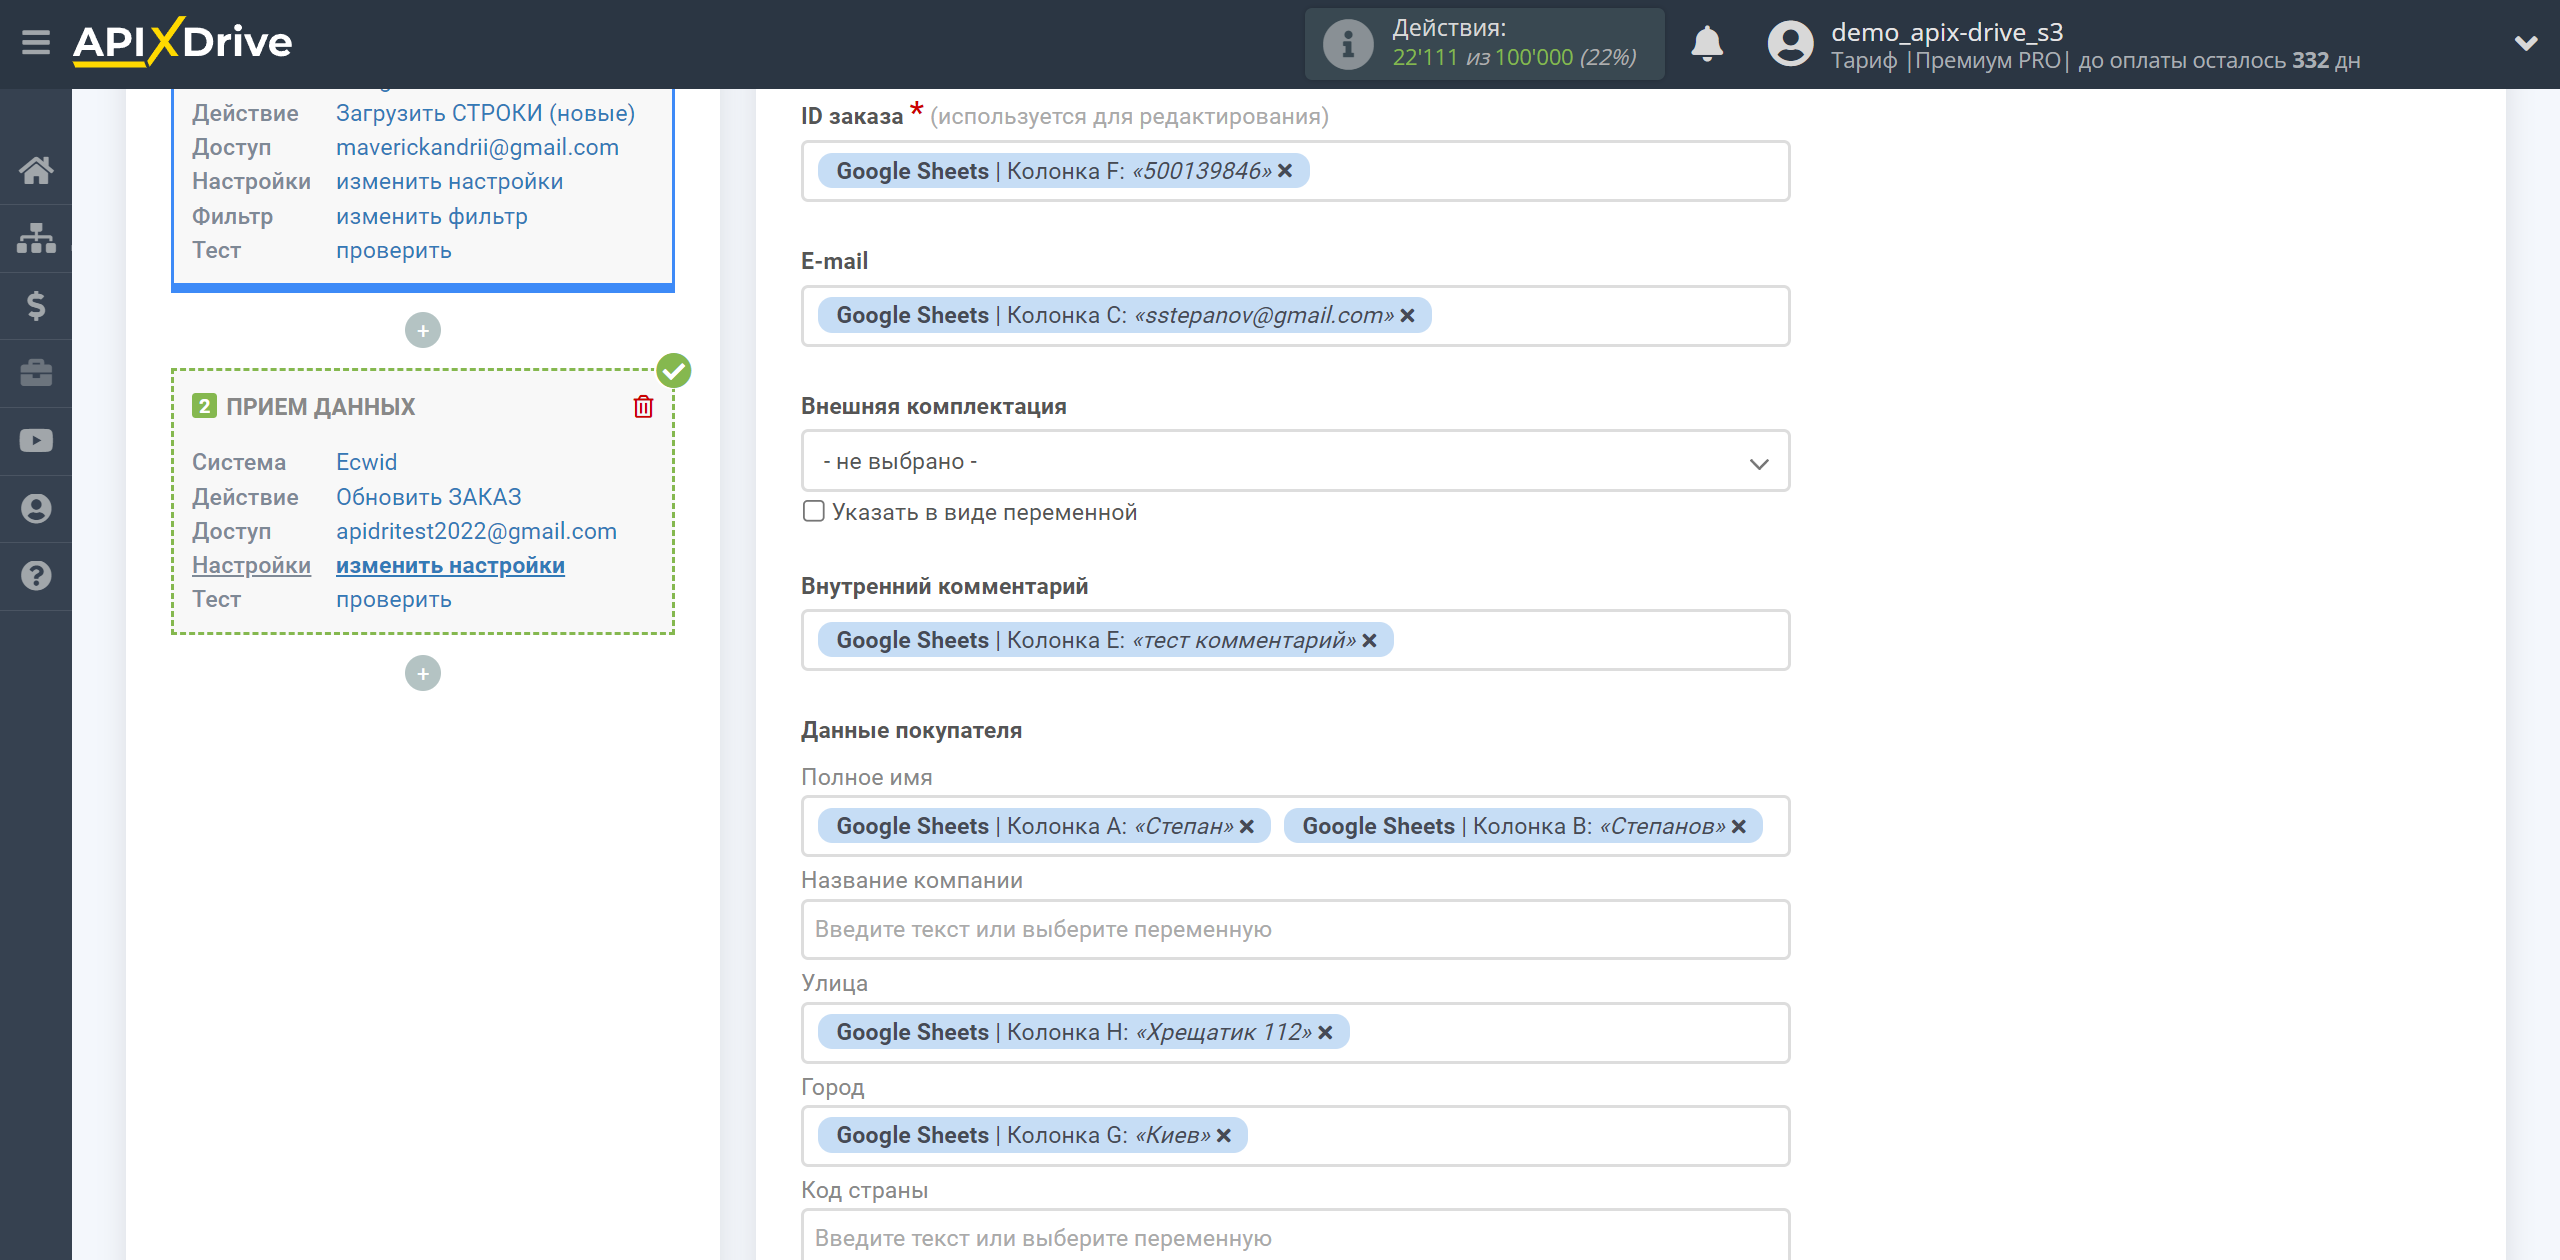This screenshot has height=1260, width=2560.
Task: Click the Ecwid system link
Action: [x=366, y=462]
